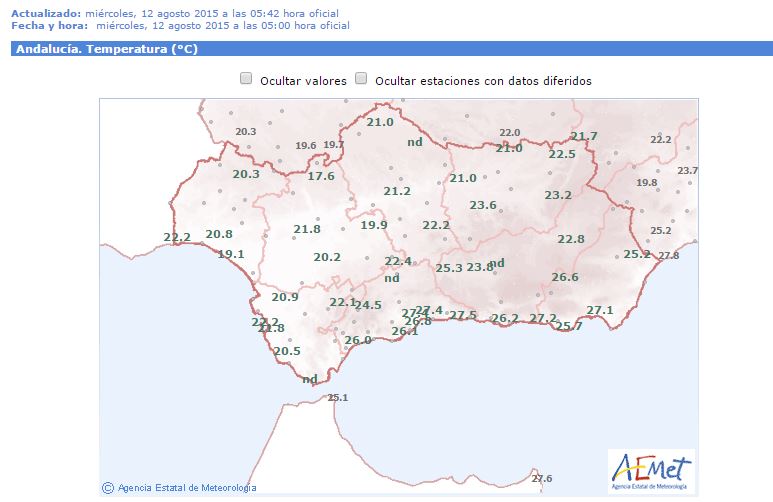Screen dimensions: 773x502
Task: Enable the 'Ocultar valores' checkbox
Action: point(246,79)
